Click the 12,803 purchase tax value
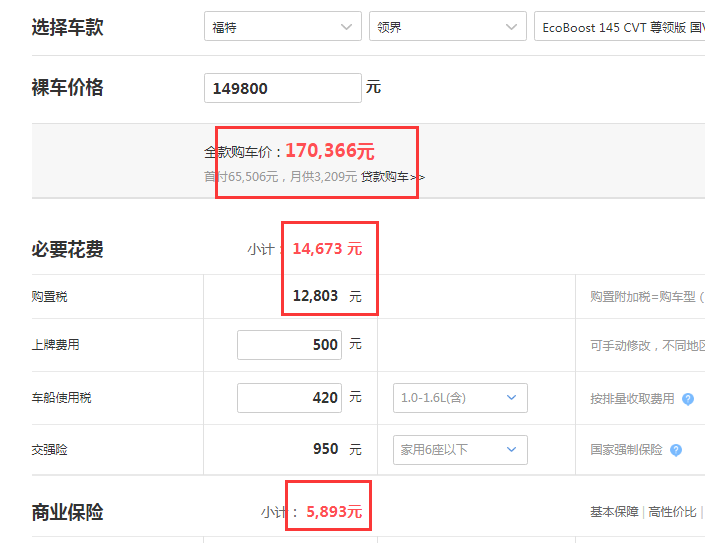This screenshot has width=705, height=543. point(315,296)
